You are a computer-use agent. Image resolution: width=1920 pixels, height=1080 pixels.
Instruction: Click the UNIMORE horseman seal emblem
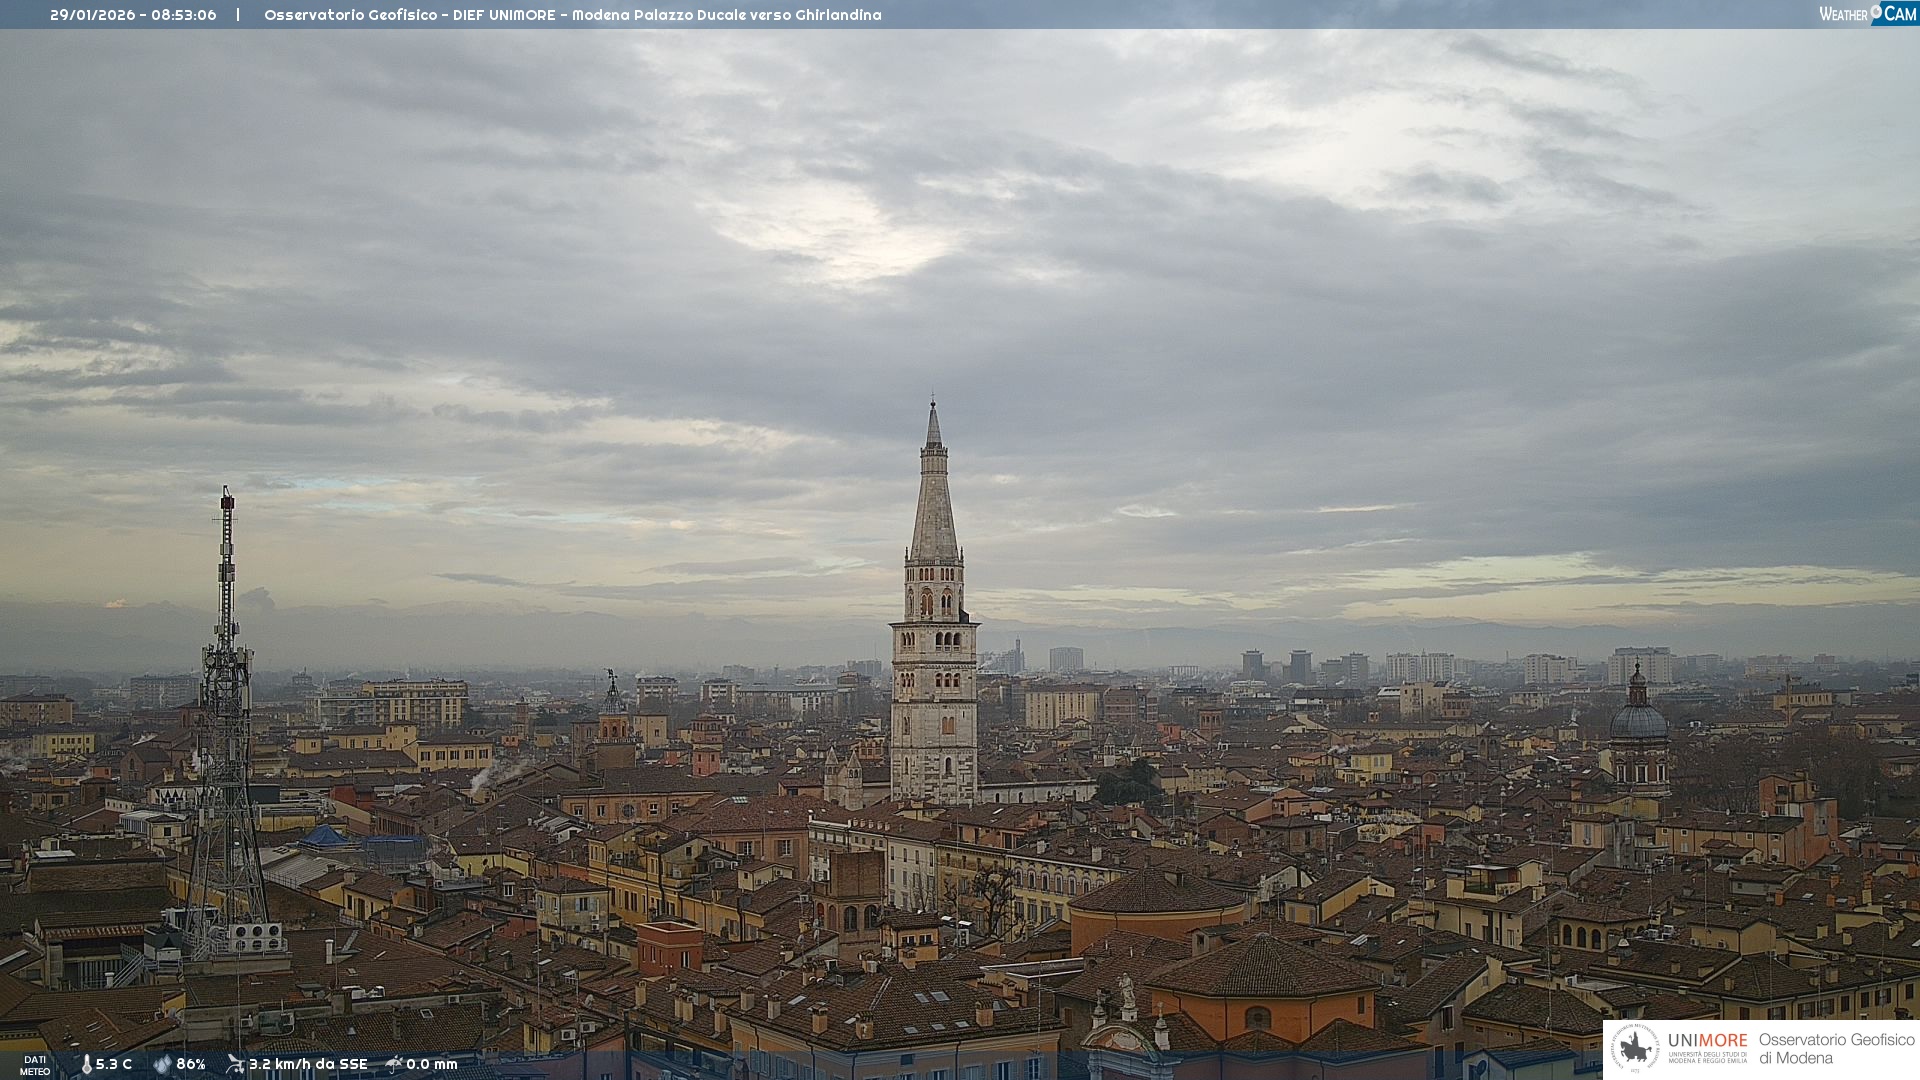click(1635, 1049)
